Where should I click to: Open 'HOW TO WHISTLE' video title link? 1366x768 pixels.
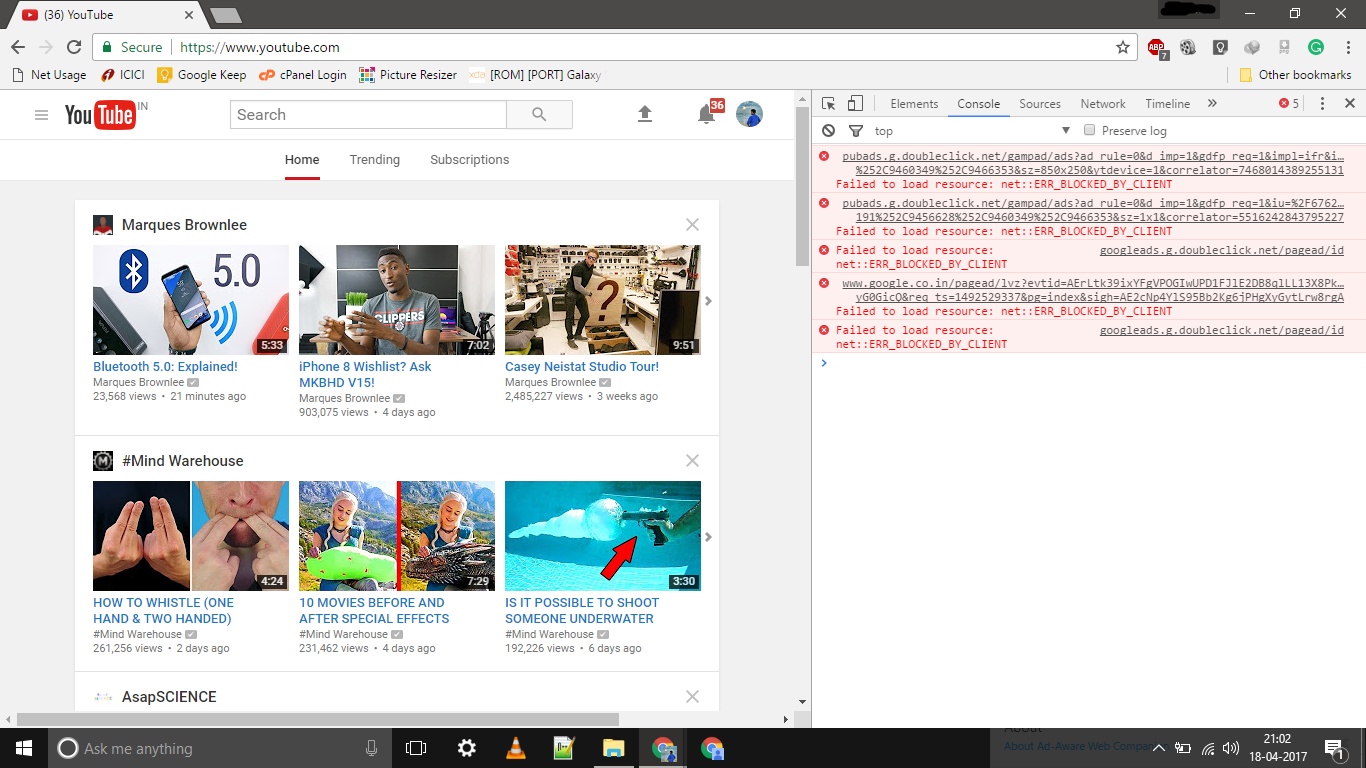tap(163, 610)
